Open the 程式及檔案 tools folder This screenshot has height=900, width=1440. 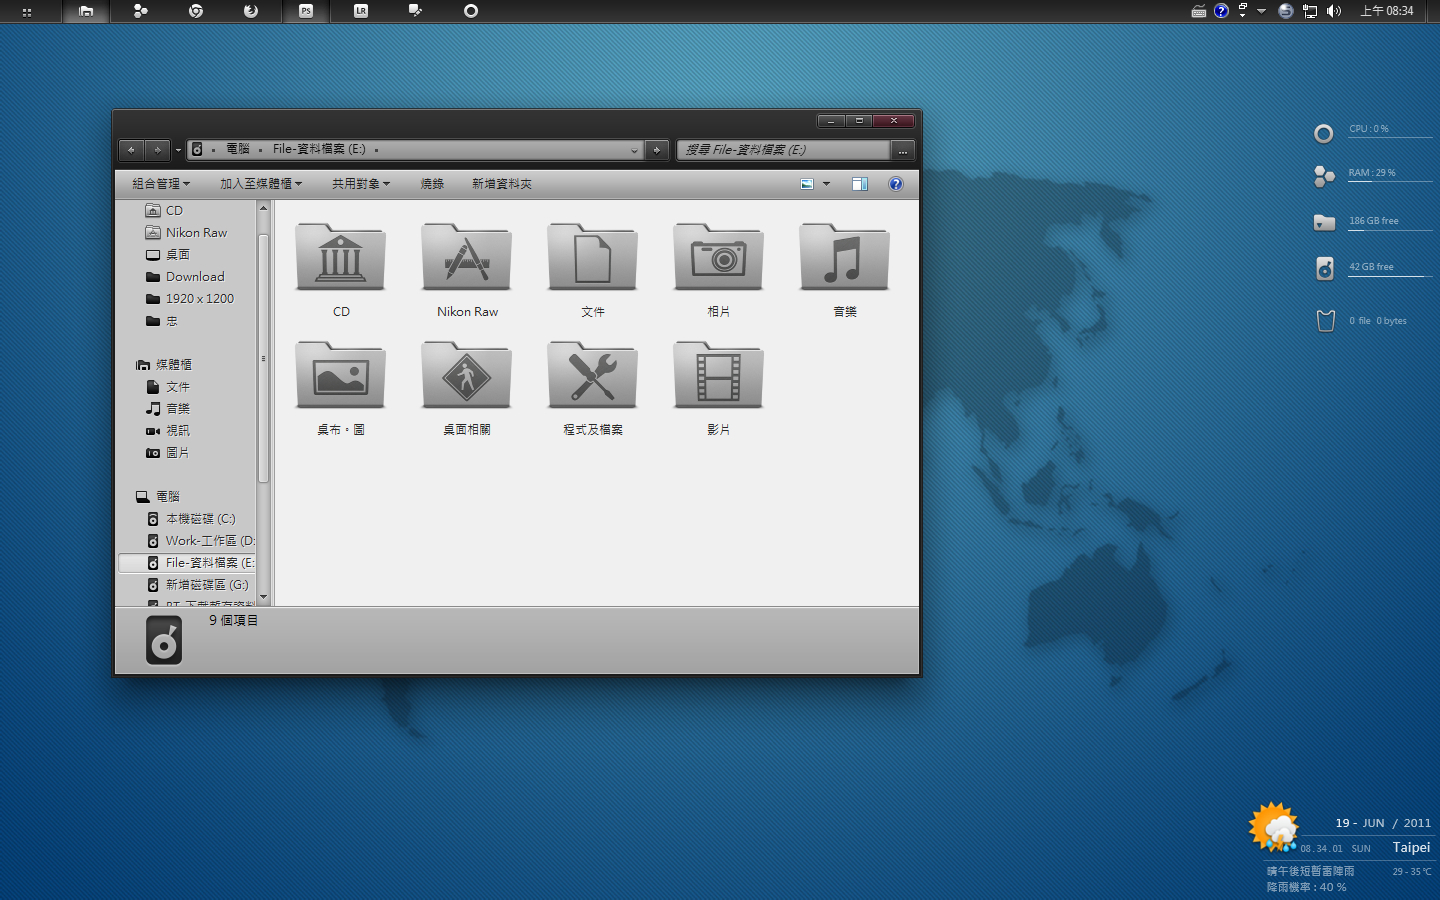(593, 375)
